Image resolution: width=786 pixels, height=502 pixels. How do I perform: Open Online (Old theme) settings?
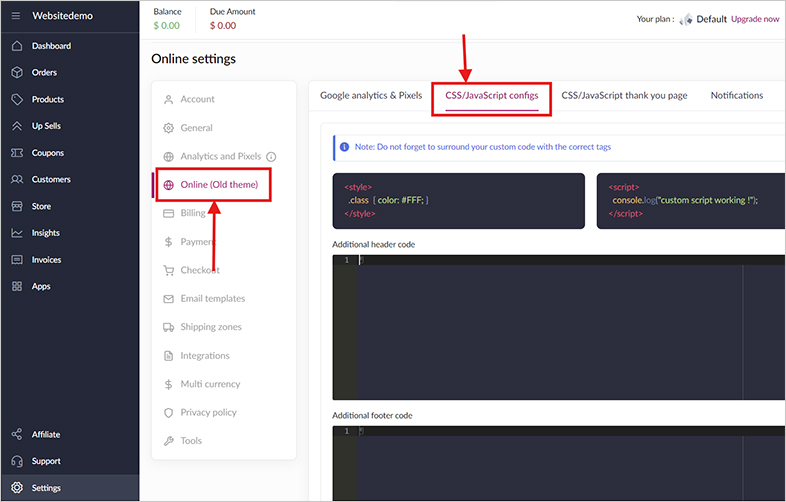point(219,185)
